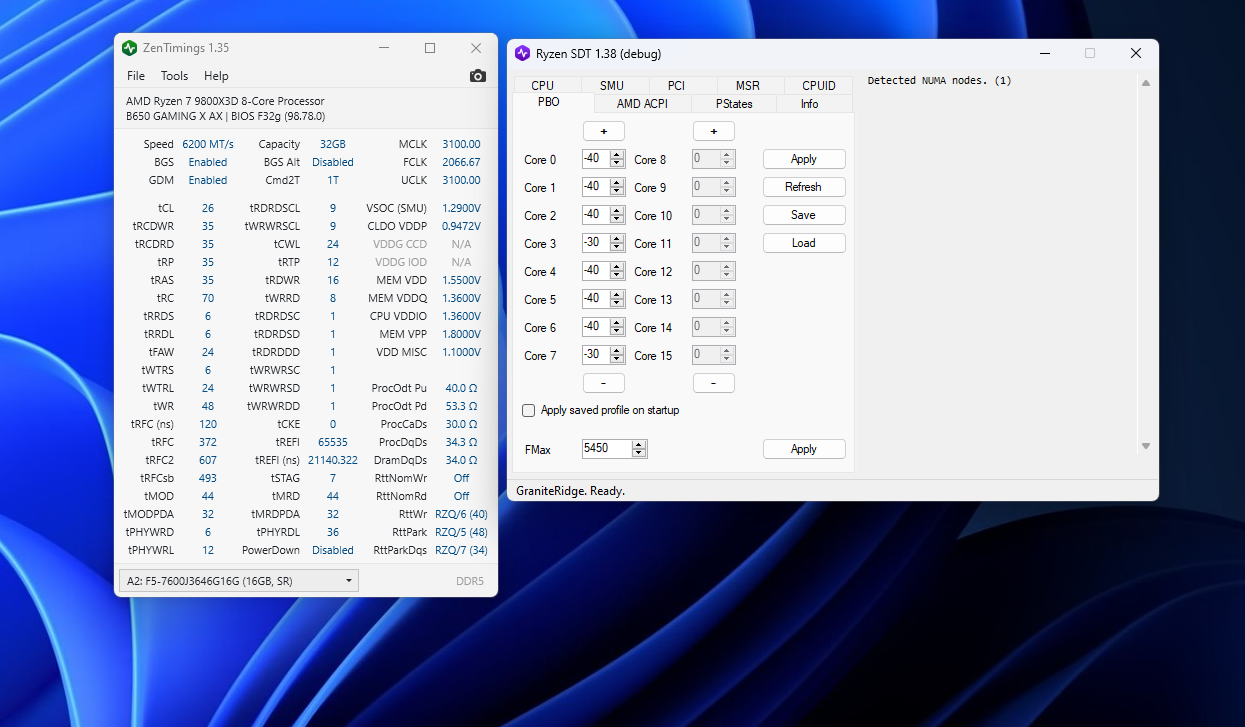
Task: Open the SMU tab
Action: click(611, 86)
